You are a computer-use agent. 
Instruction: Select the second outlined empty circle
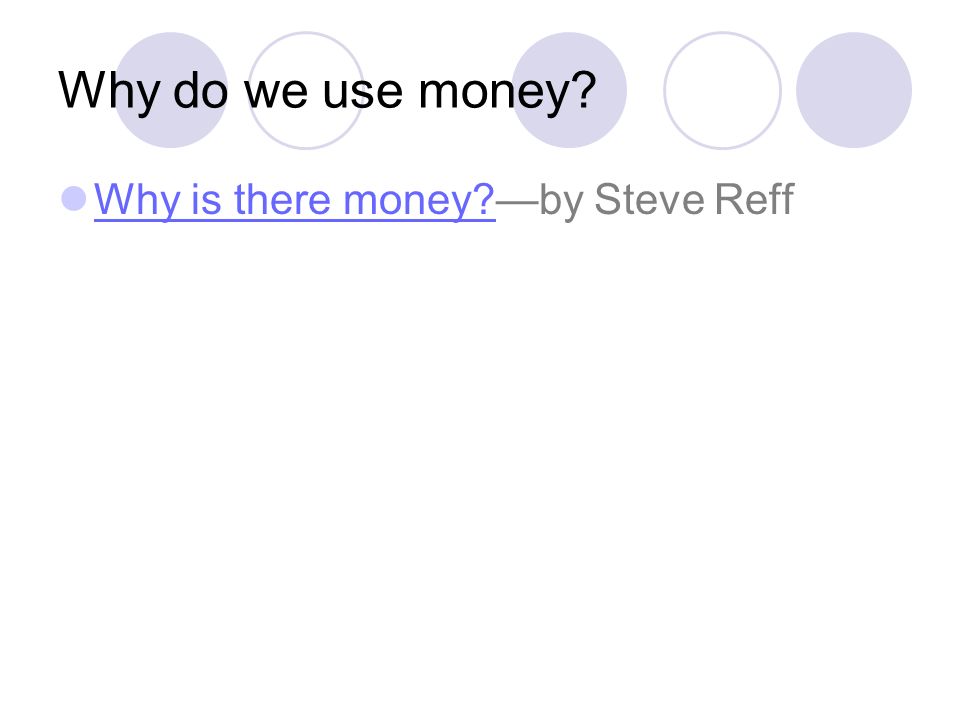coord(722,90)
